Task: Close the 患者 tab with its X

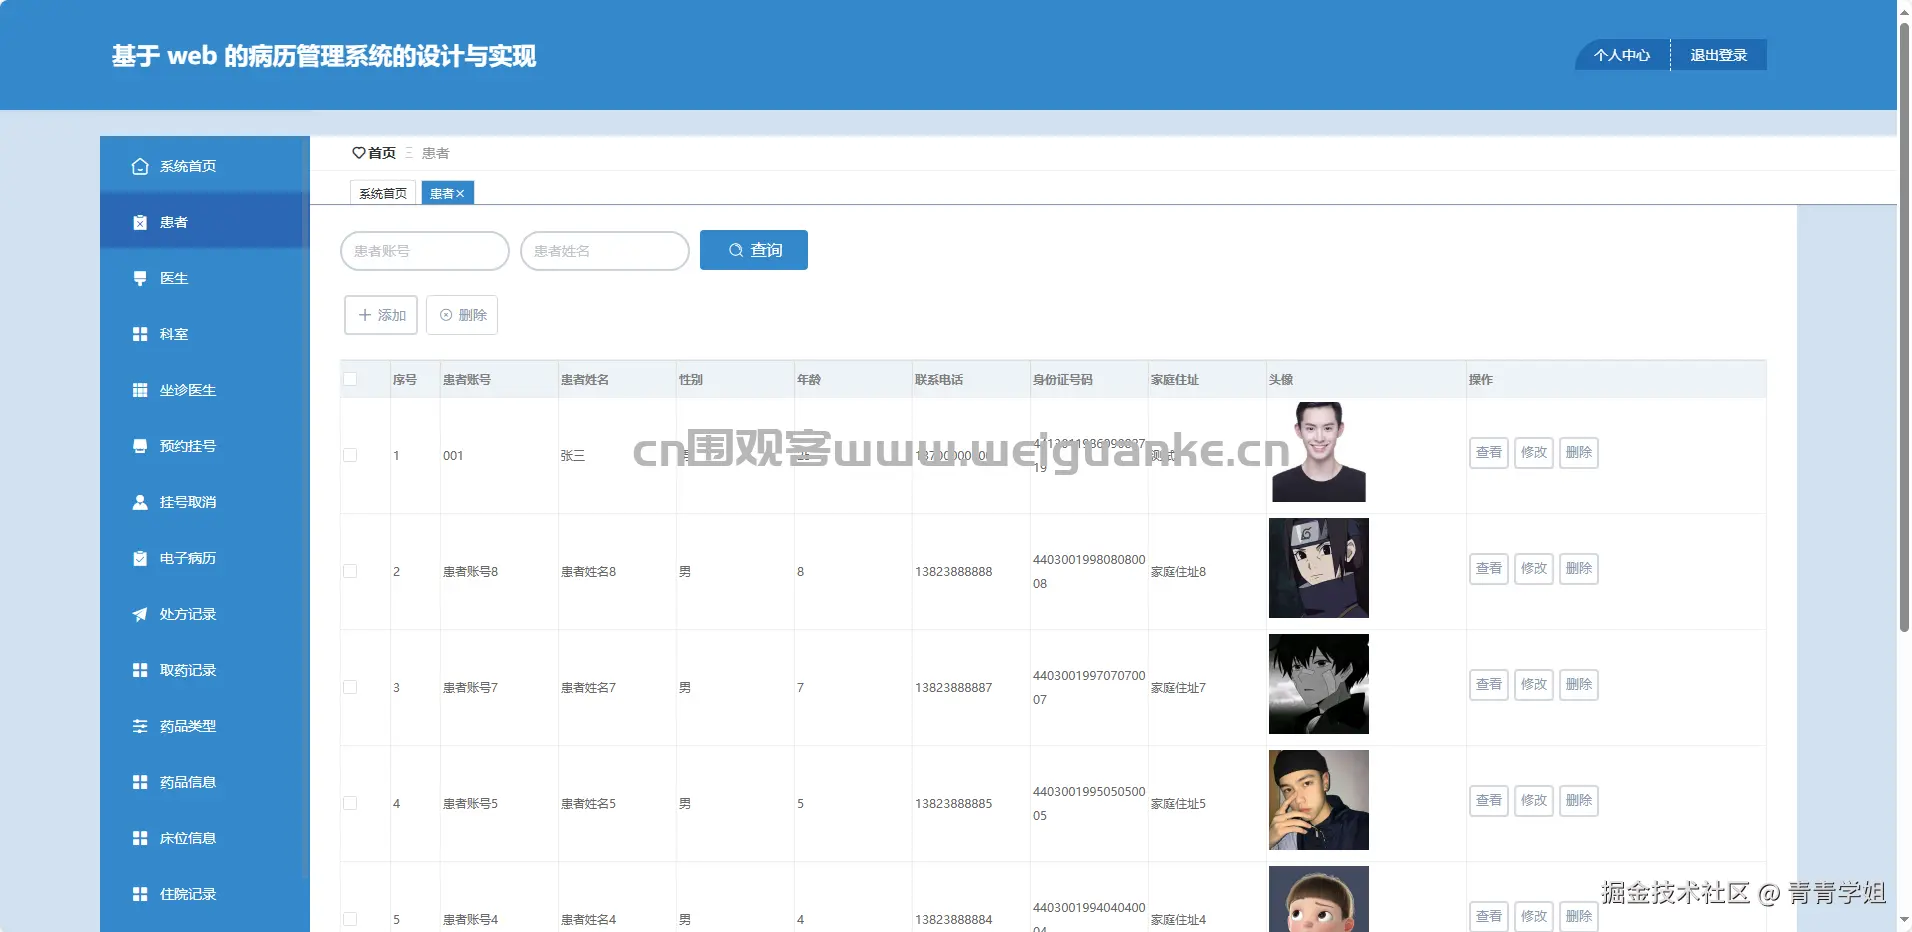Action: click(x=461, y=194)
